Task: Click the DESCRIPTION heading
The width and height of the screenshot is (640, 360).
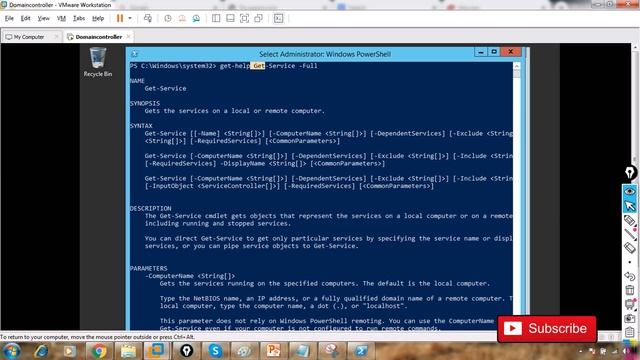Action: [151, 208]
